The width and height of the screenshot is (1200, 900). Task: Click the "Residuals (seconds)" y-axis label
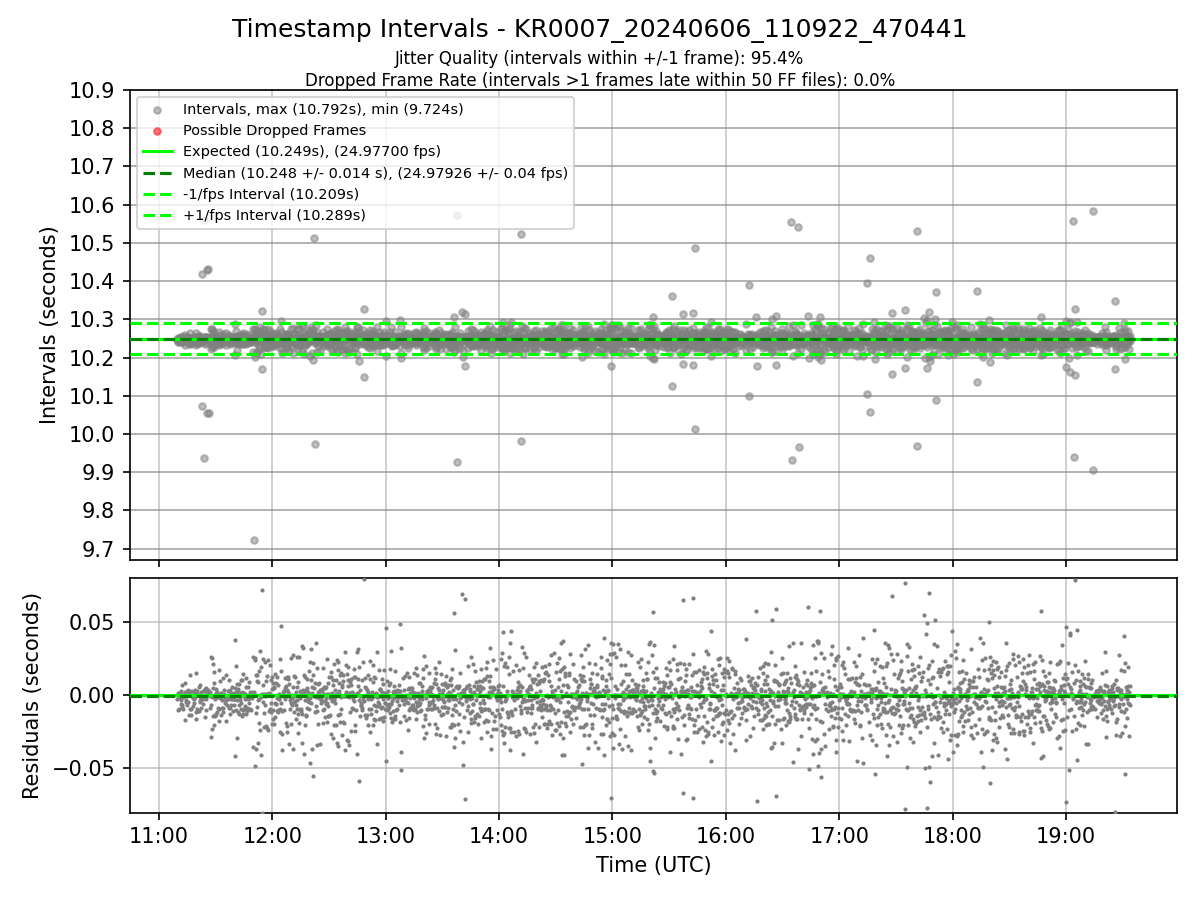(x=31, y=696)
